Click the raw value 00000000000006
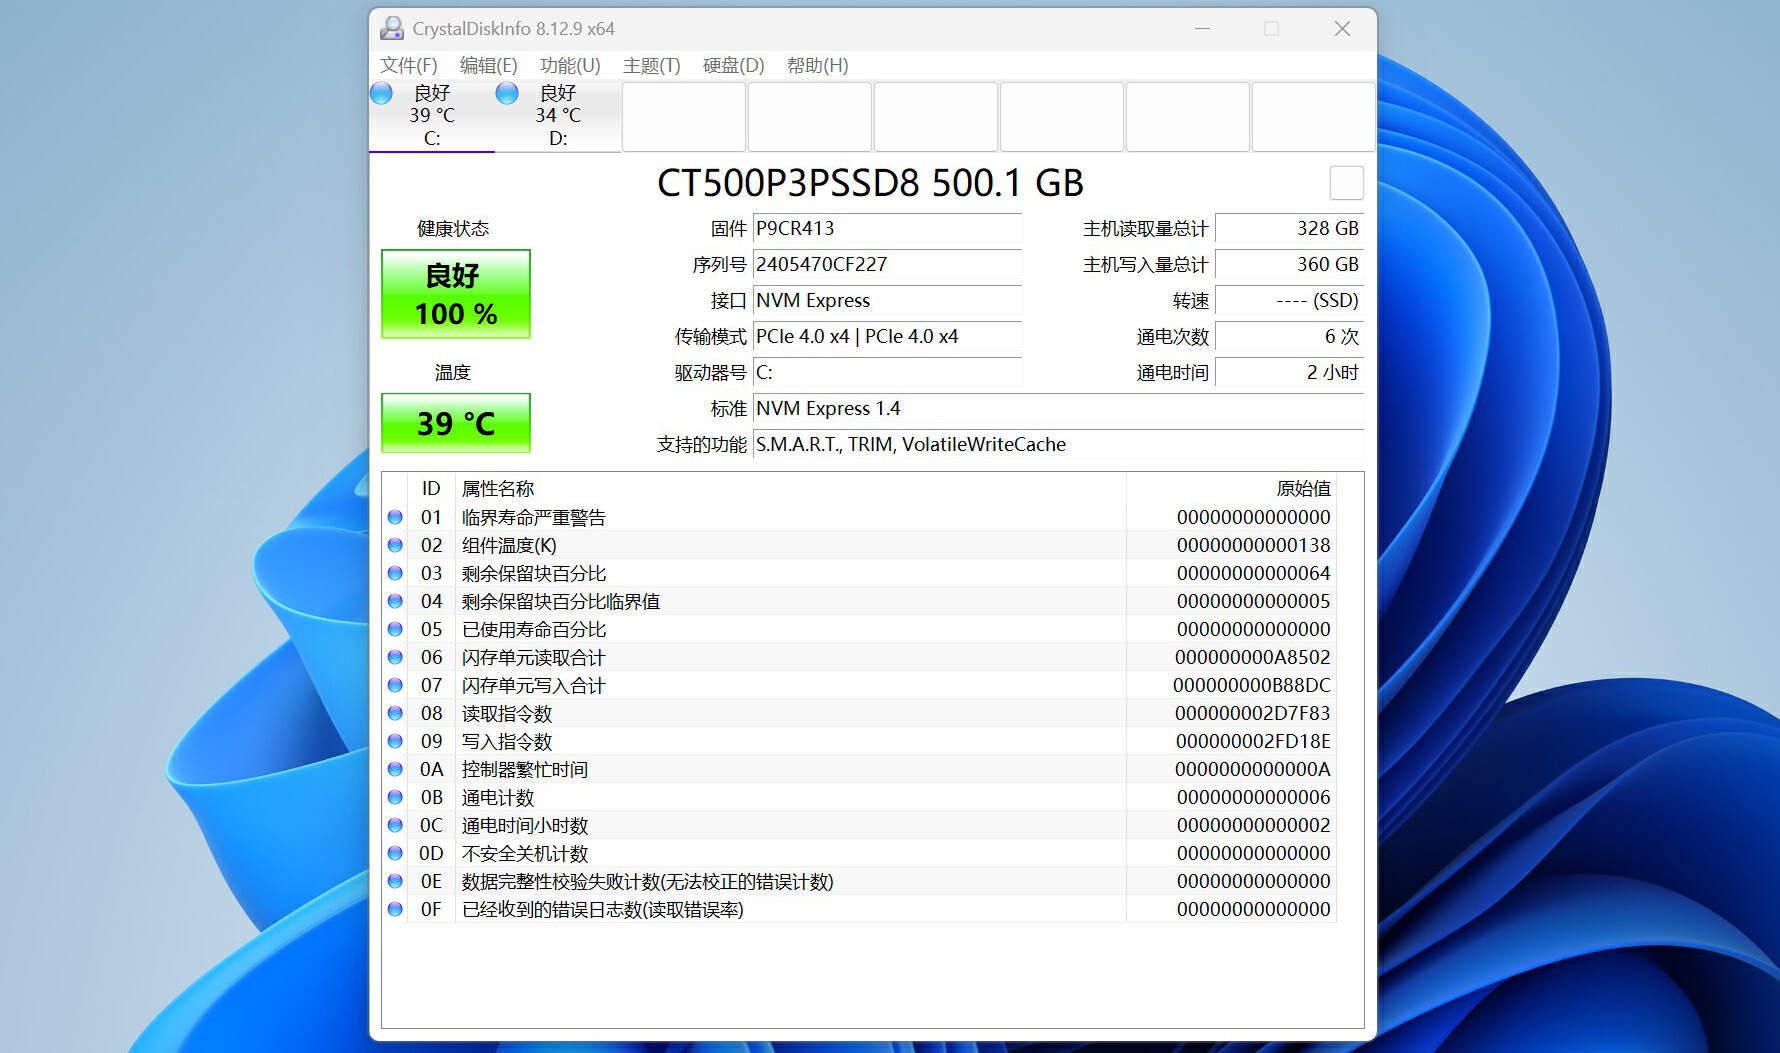This screenshot has width=1780, height=1053. click(1253, 797)
